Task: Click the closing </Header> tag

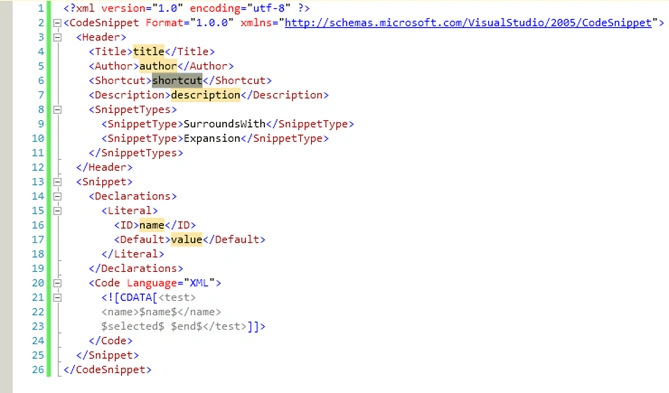Action: 104,168
